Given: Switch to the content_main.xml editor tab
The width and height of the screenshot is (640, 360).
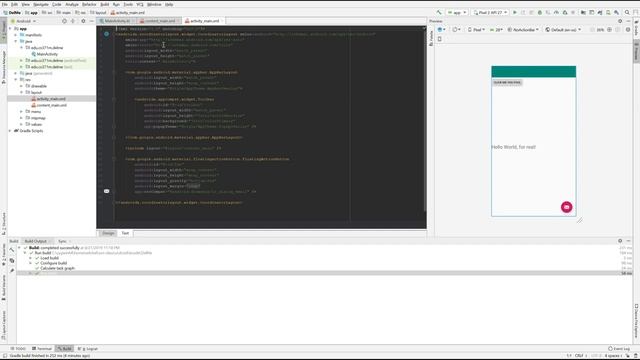Looking at the screenshot, I should [x=160, y=21].
